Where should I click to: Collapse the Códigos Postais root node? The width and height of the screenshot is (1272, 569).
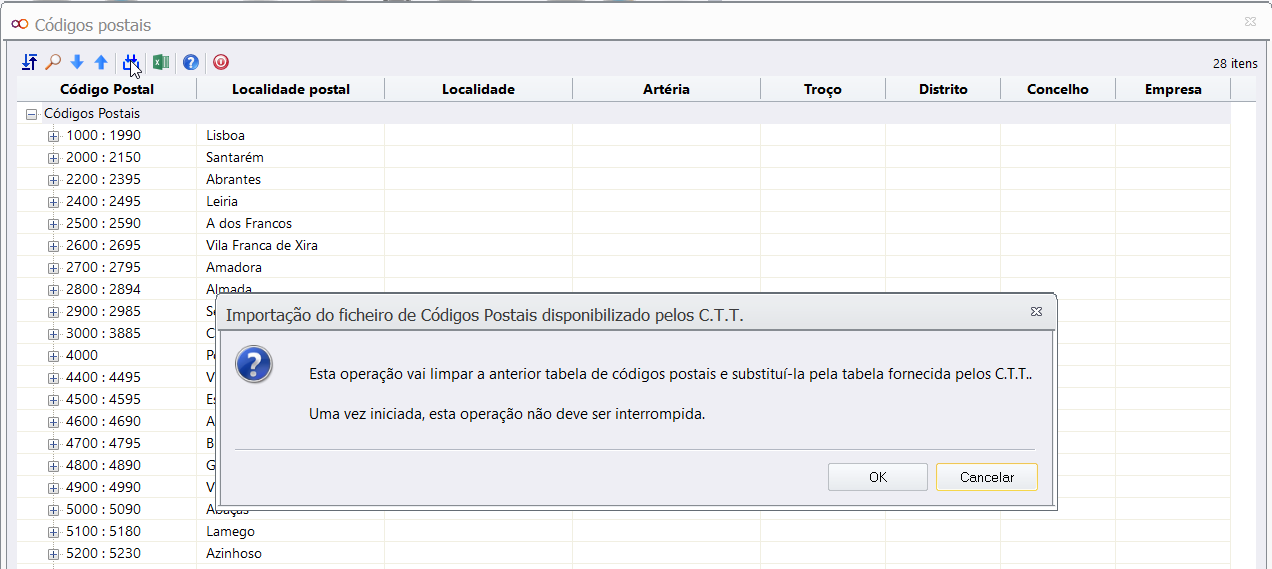pos(31,114)
